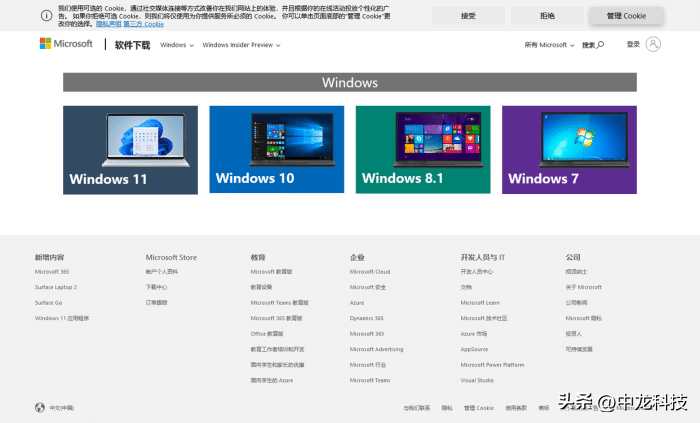Image resolution: width=700 pixels, height=423 pixels.
Task: Click the 登录 sign-in link
Action: 633,44
